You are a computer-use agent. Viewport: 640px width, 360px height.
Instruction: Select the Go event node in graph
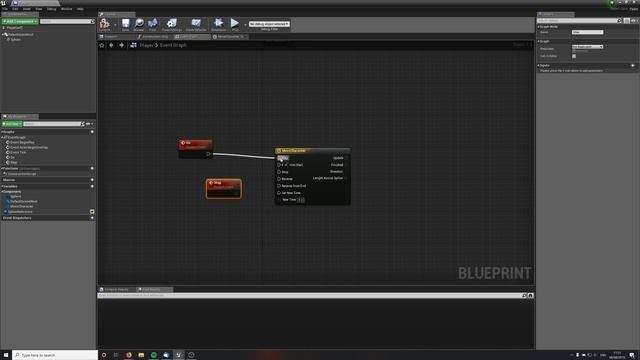point(196,149)
